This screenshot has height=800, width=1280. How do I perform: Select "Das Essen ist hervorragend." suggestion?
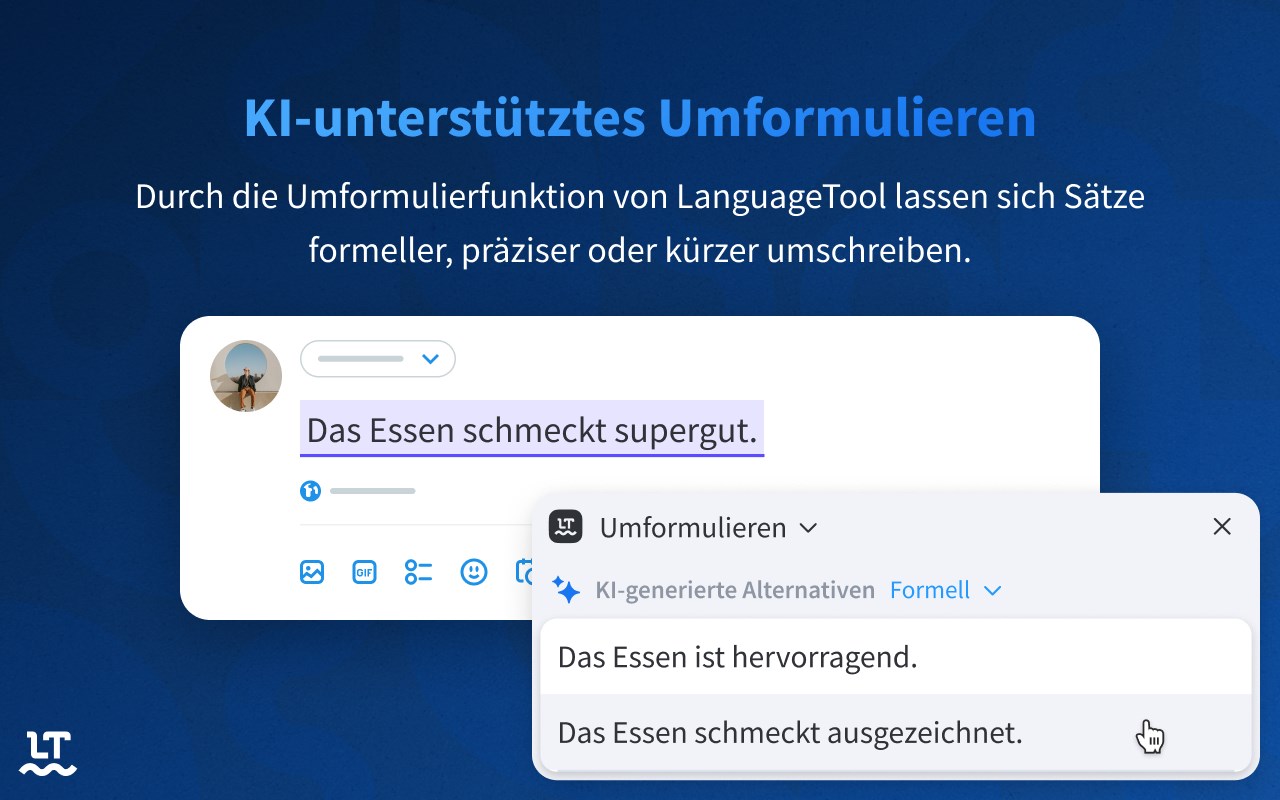point(737,657)
